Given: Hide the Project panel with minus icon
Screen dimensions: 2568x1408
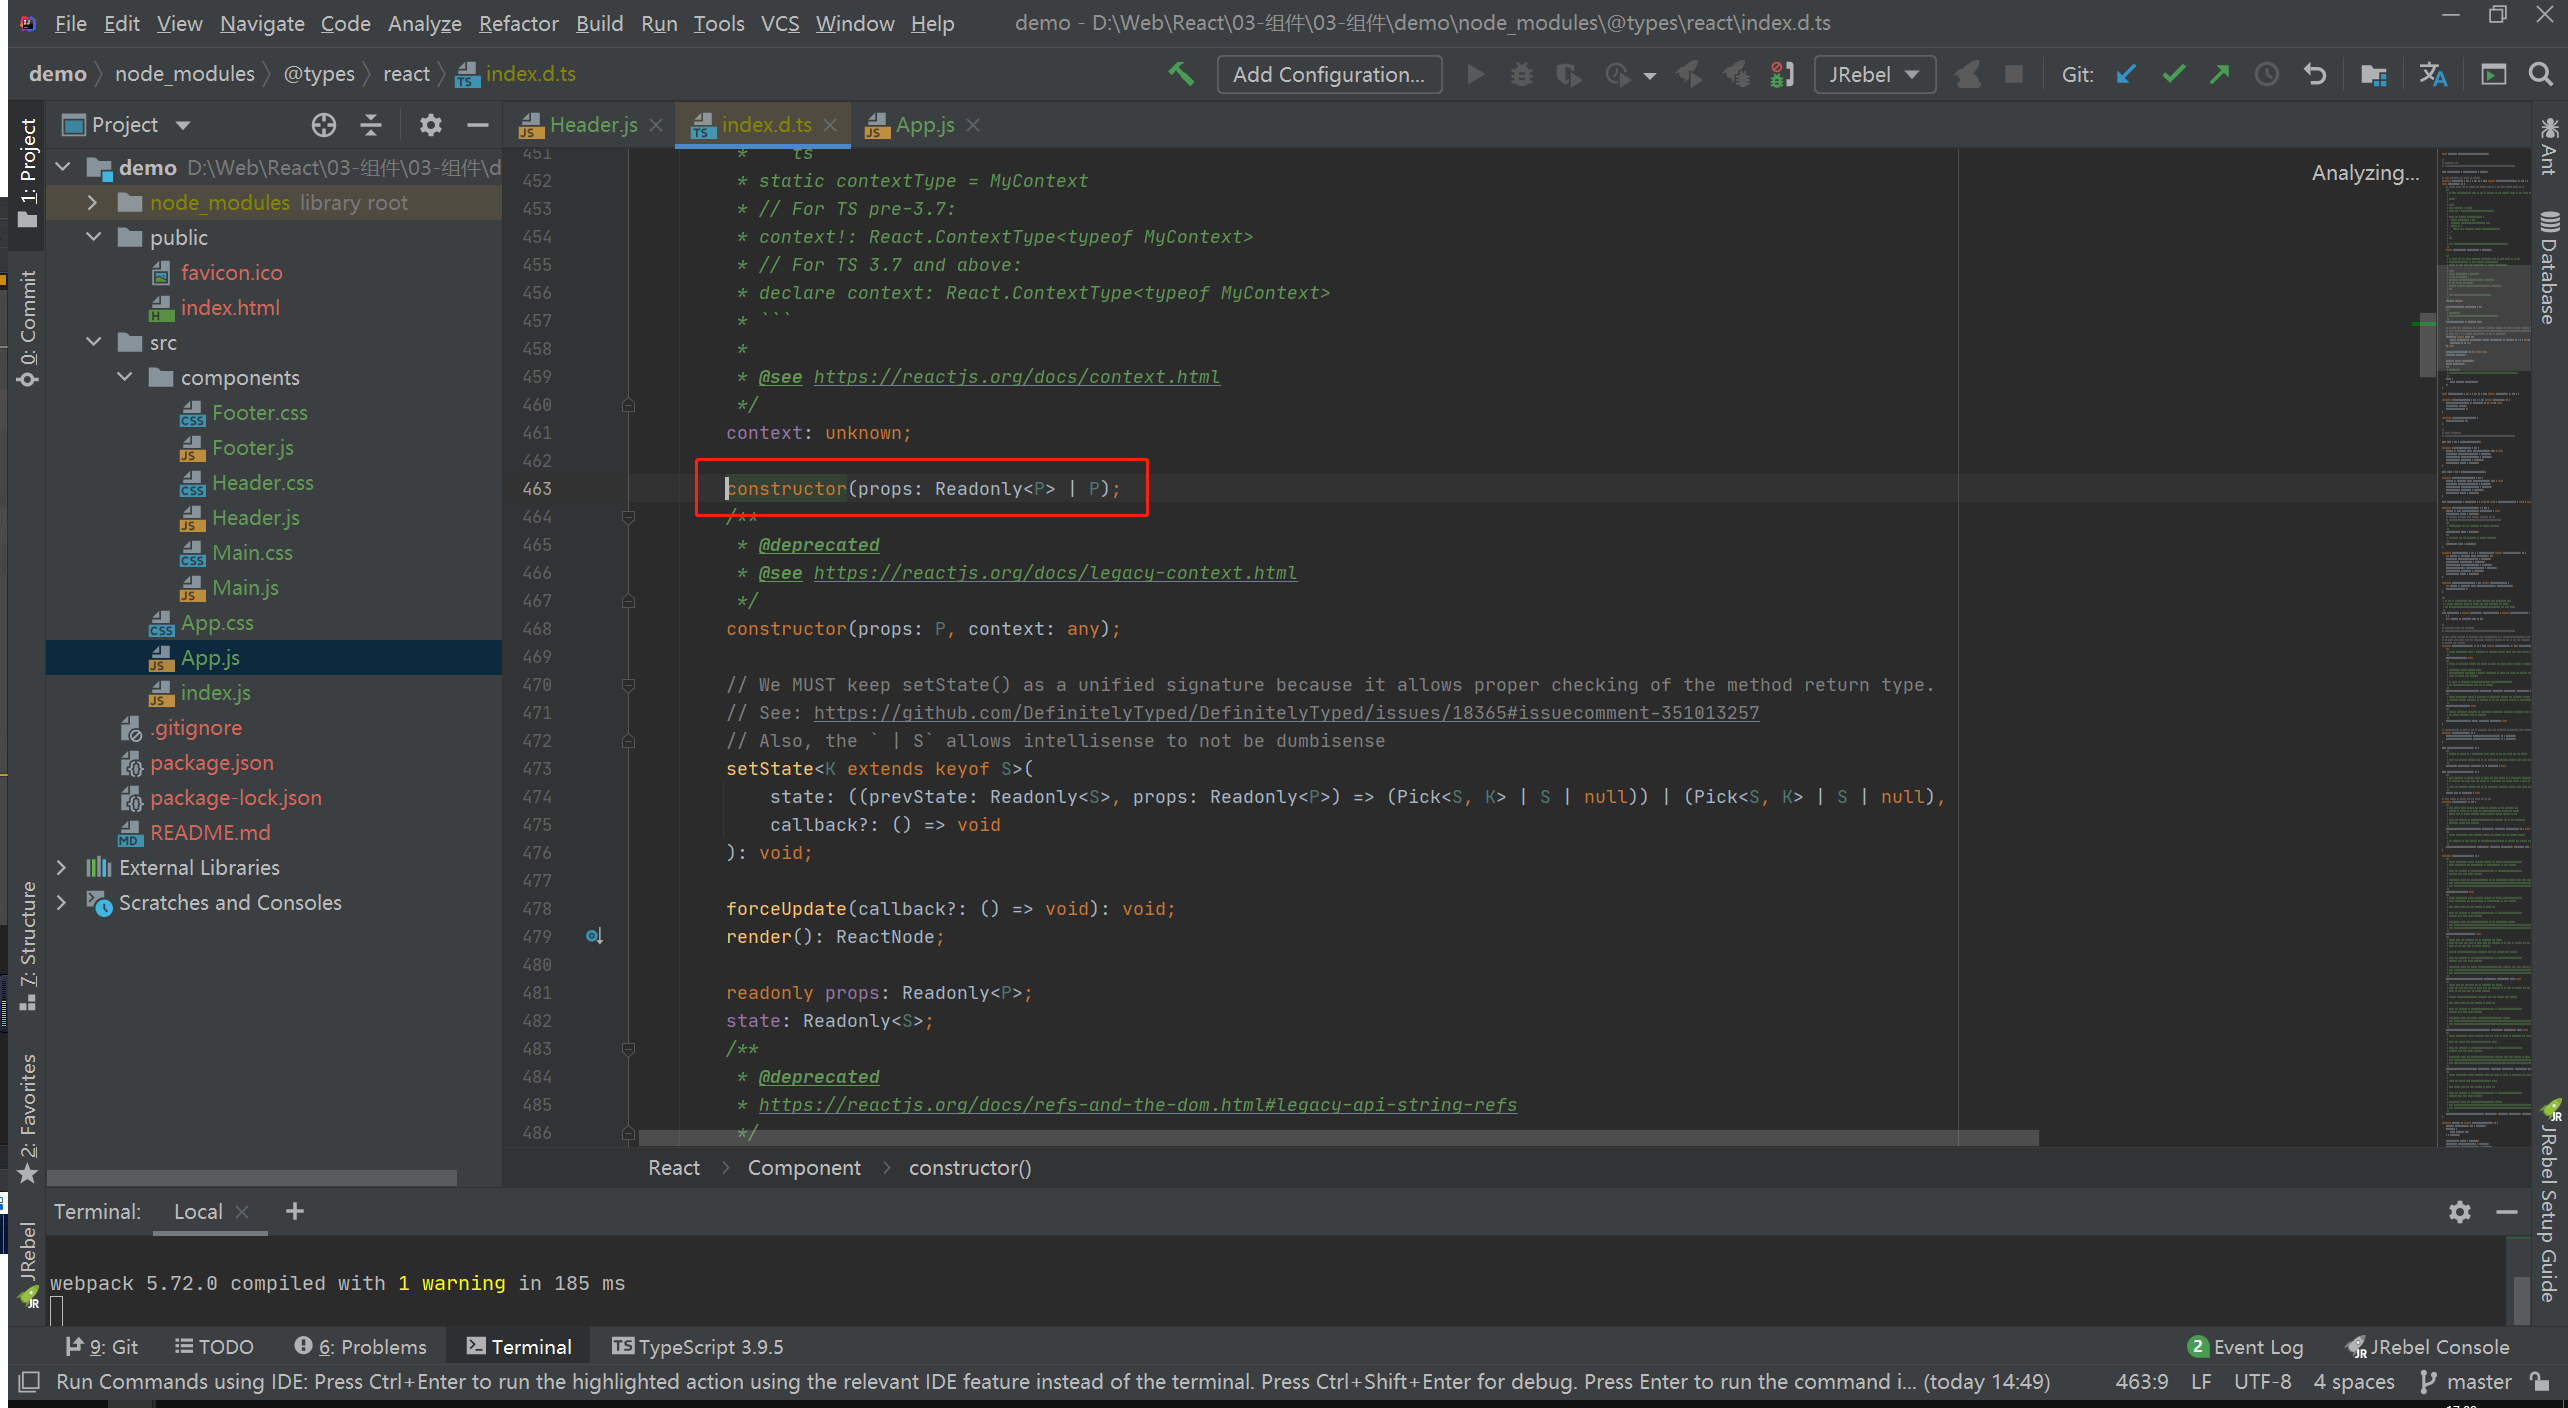Looking at the screenshot, I should click(x=477, y=125).
